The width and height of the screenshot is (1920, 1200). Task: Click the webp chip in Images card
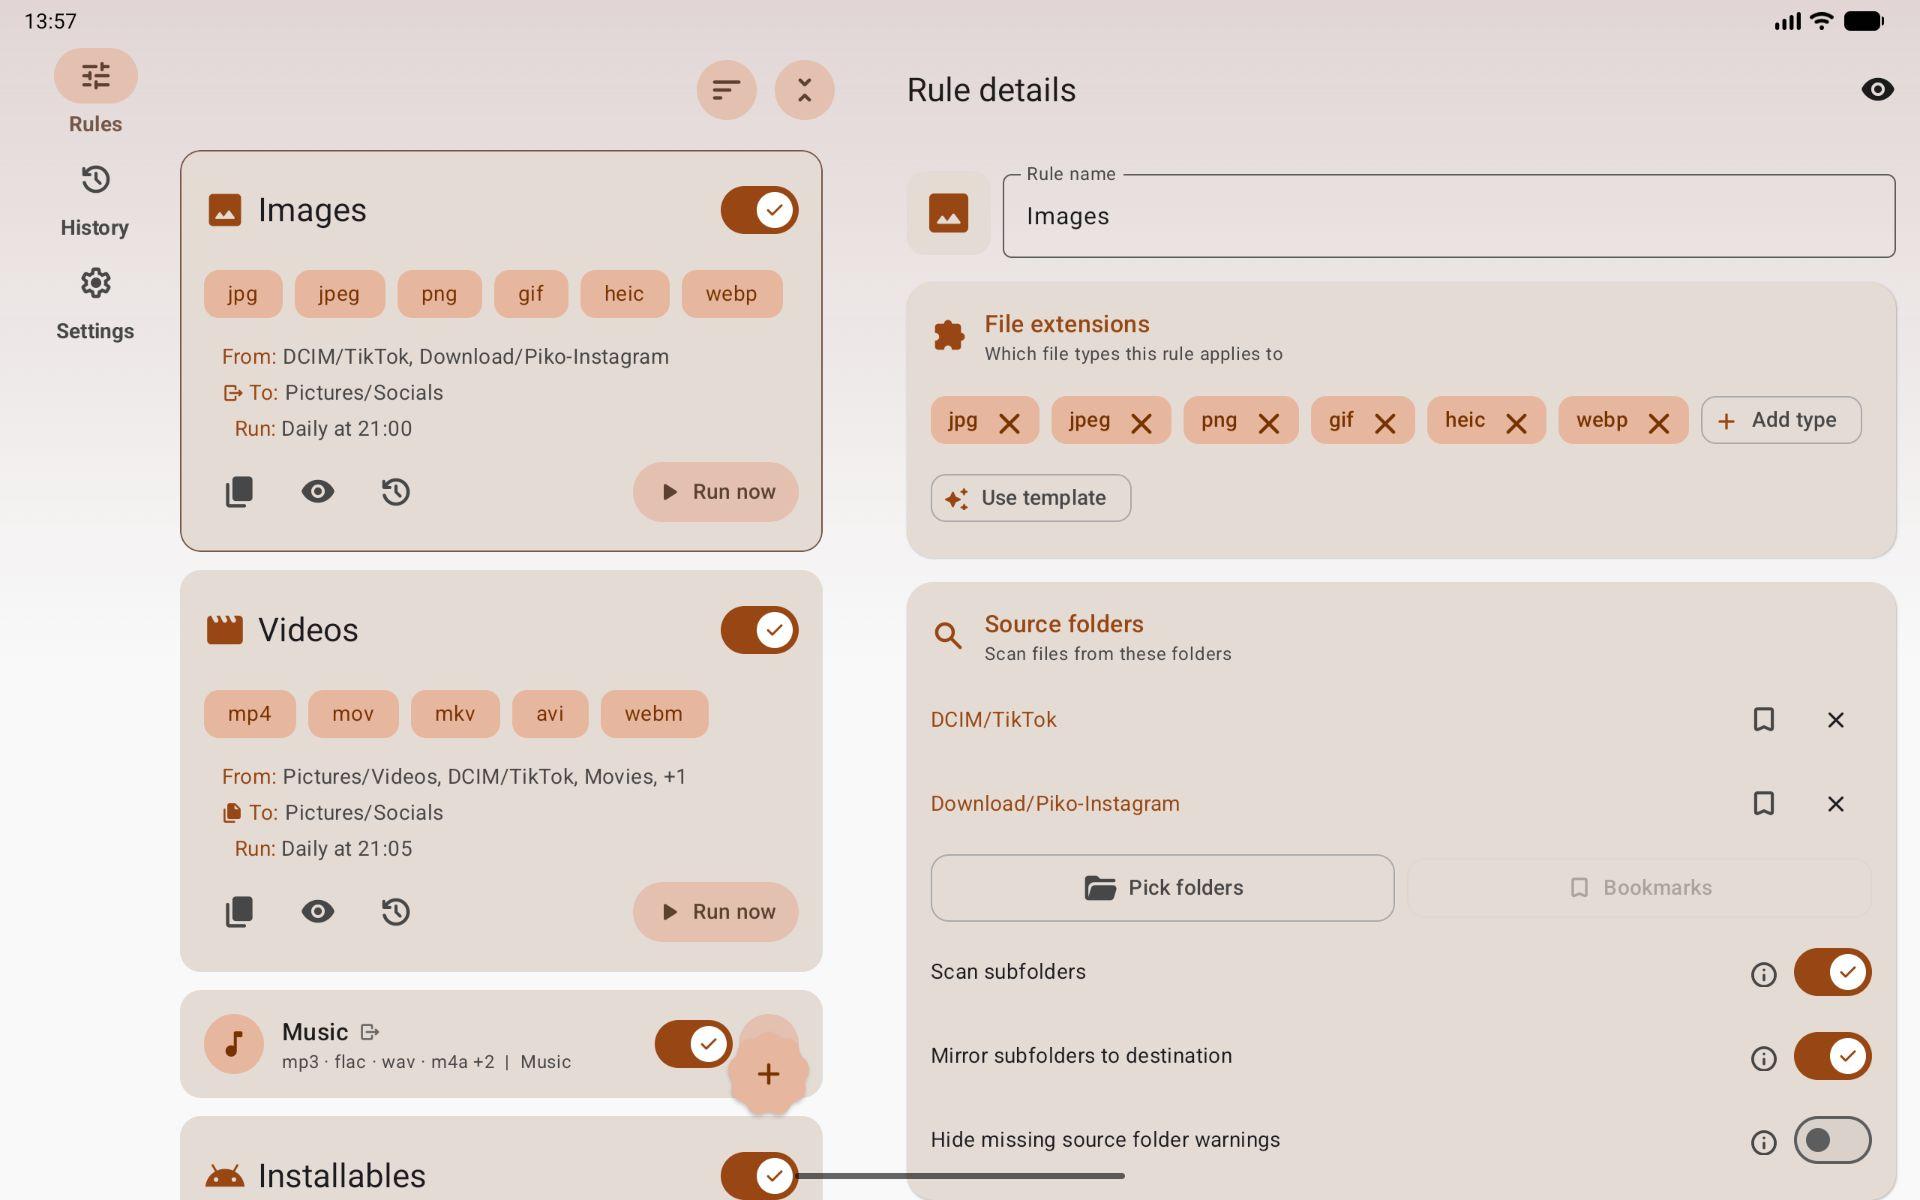pyautogui.click(x=732, y=294)
